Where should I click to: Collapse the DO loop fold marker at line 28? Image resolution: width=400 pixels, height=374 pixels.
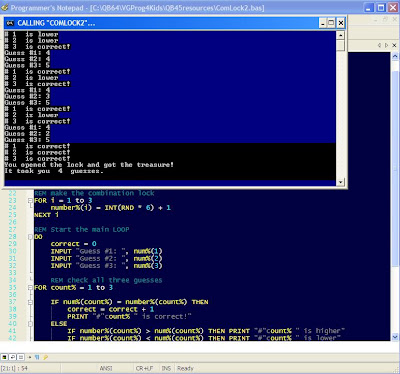point(30,237)
